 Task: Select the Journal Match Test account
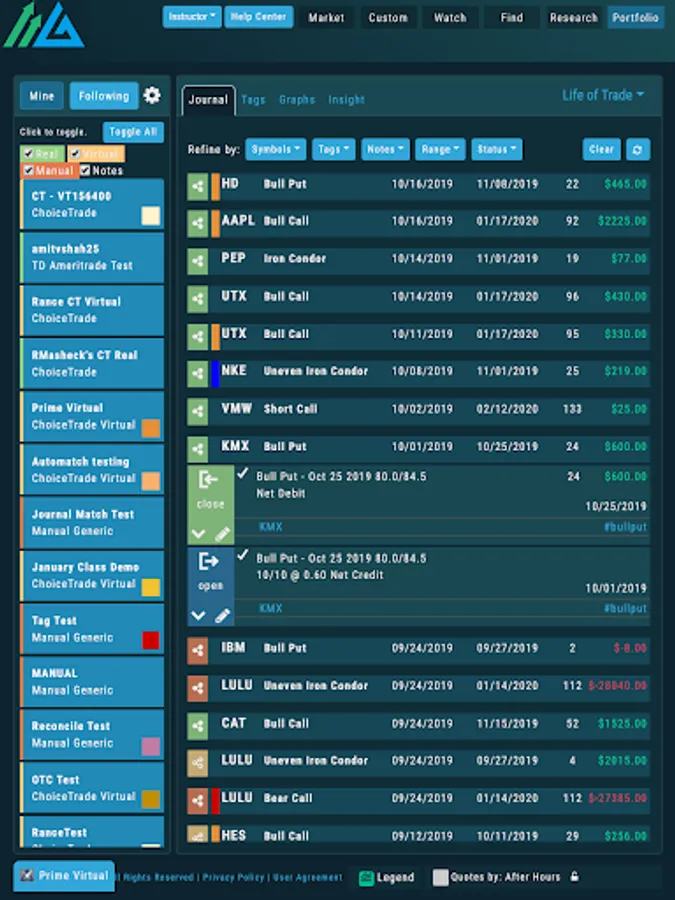[92, 523]
